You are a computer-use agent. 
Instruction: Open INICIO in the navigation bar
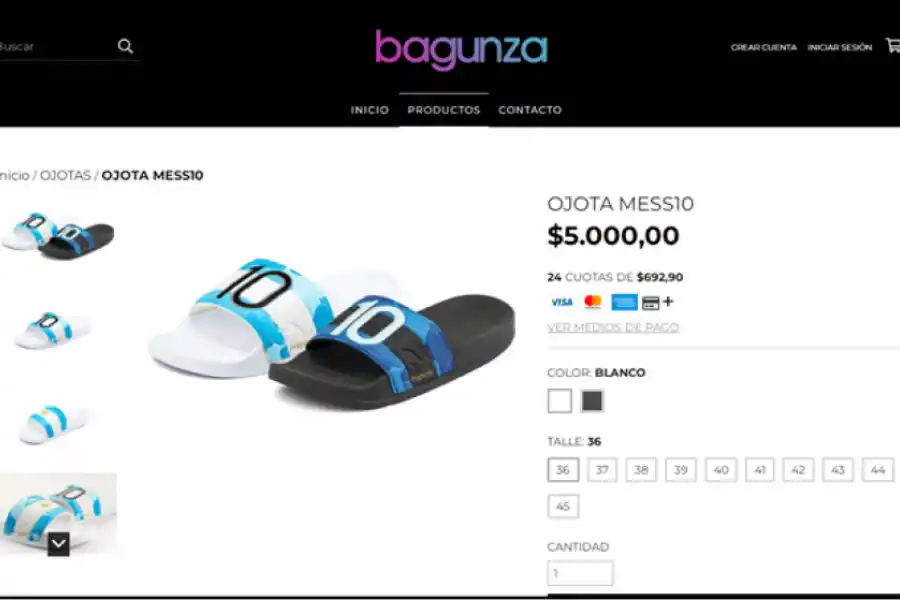click(370, 110)
